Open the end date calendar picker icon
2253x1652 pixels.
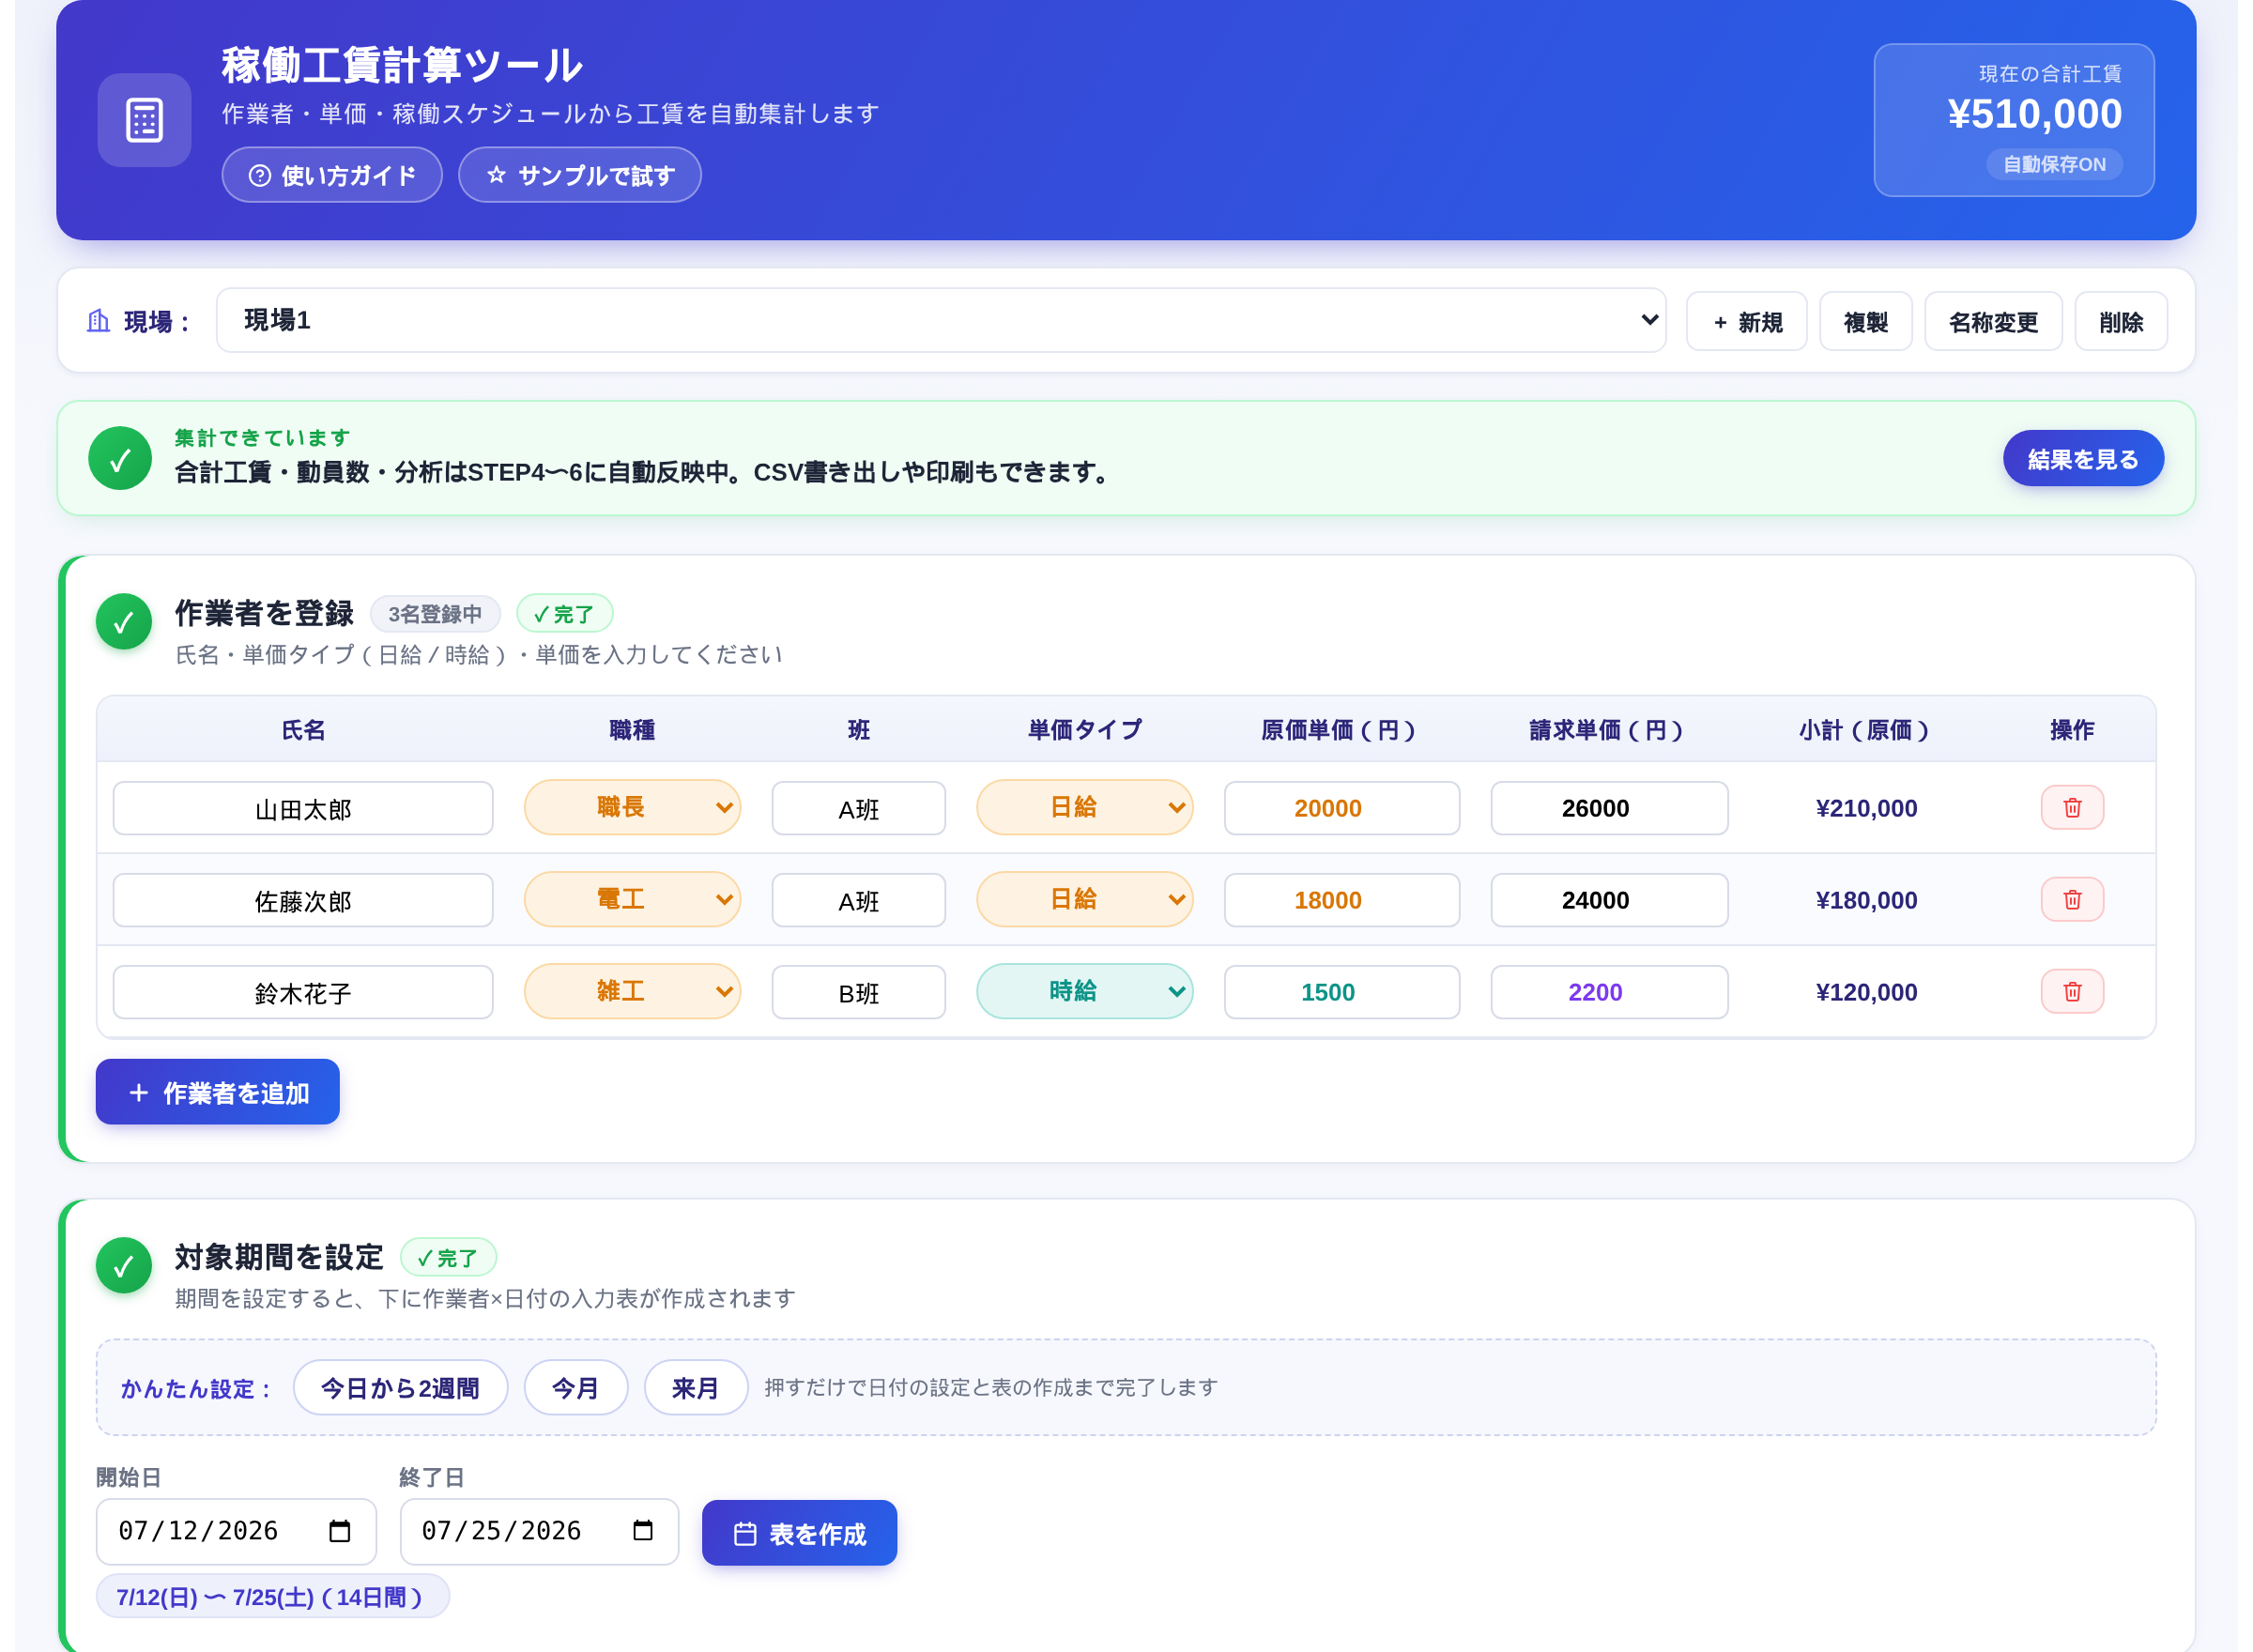point(643,1531)
